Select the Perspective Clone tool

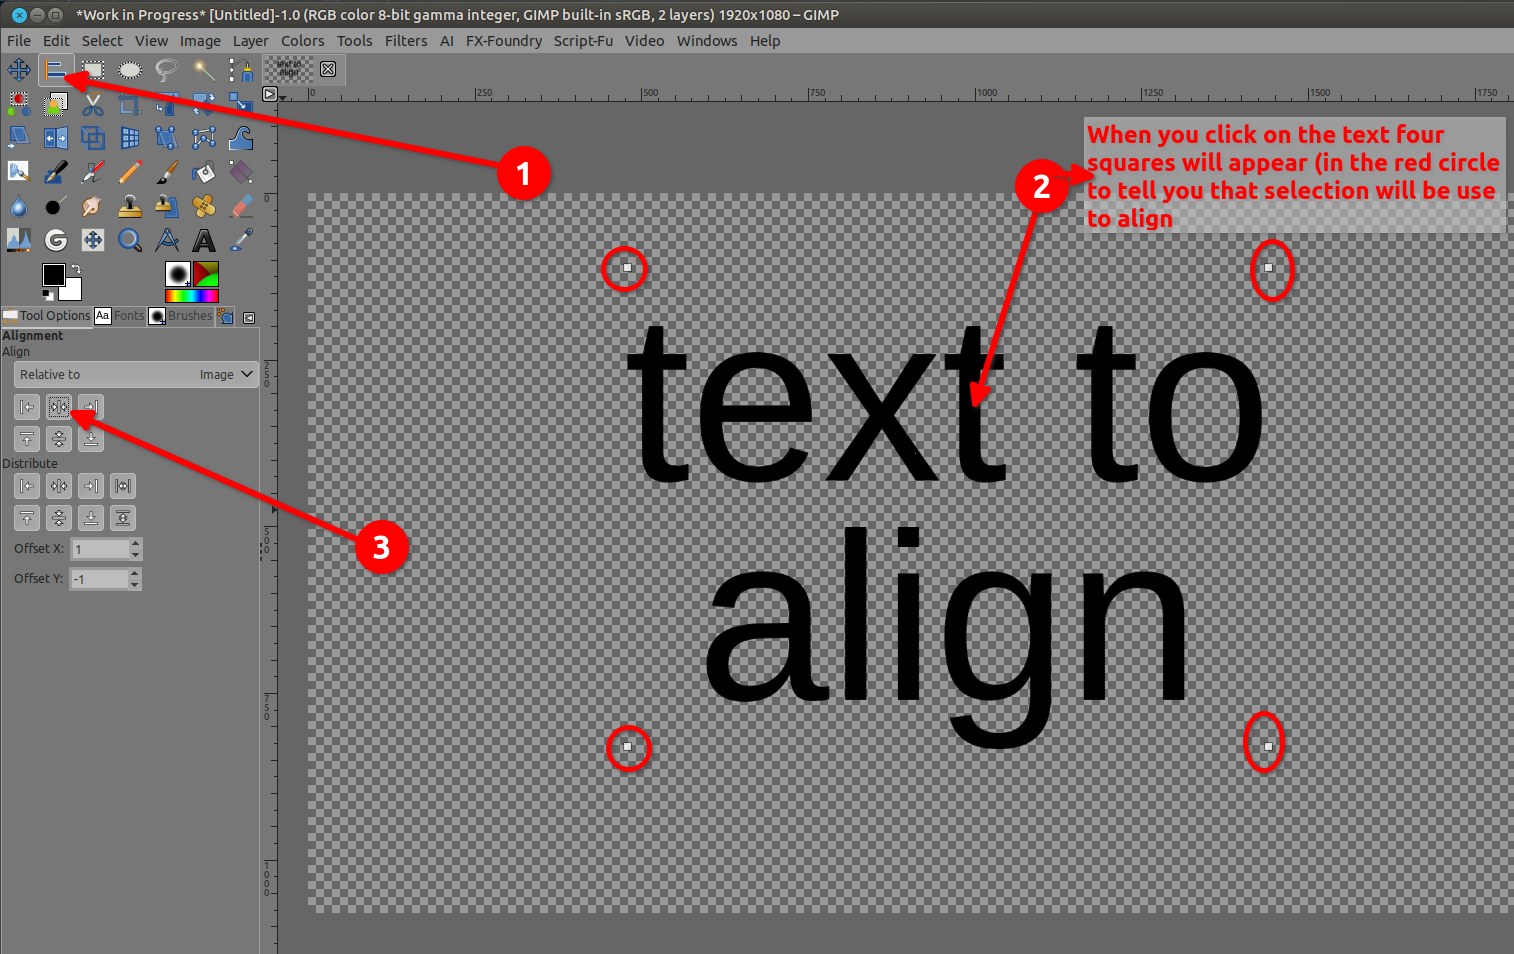(167, 206)
